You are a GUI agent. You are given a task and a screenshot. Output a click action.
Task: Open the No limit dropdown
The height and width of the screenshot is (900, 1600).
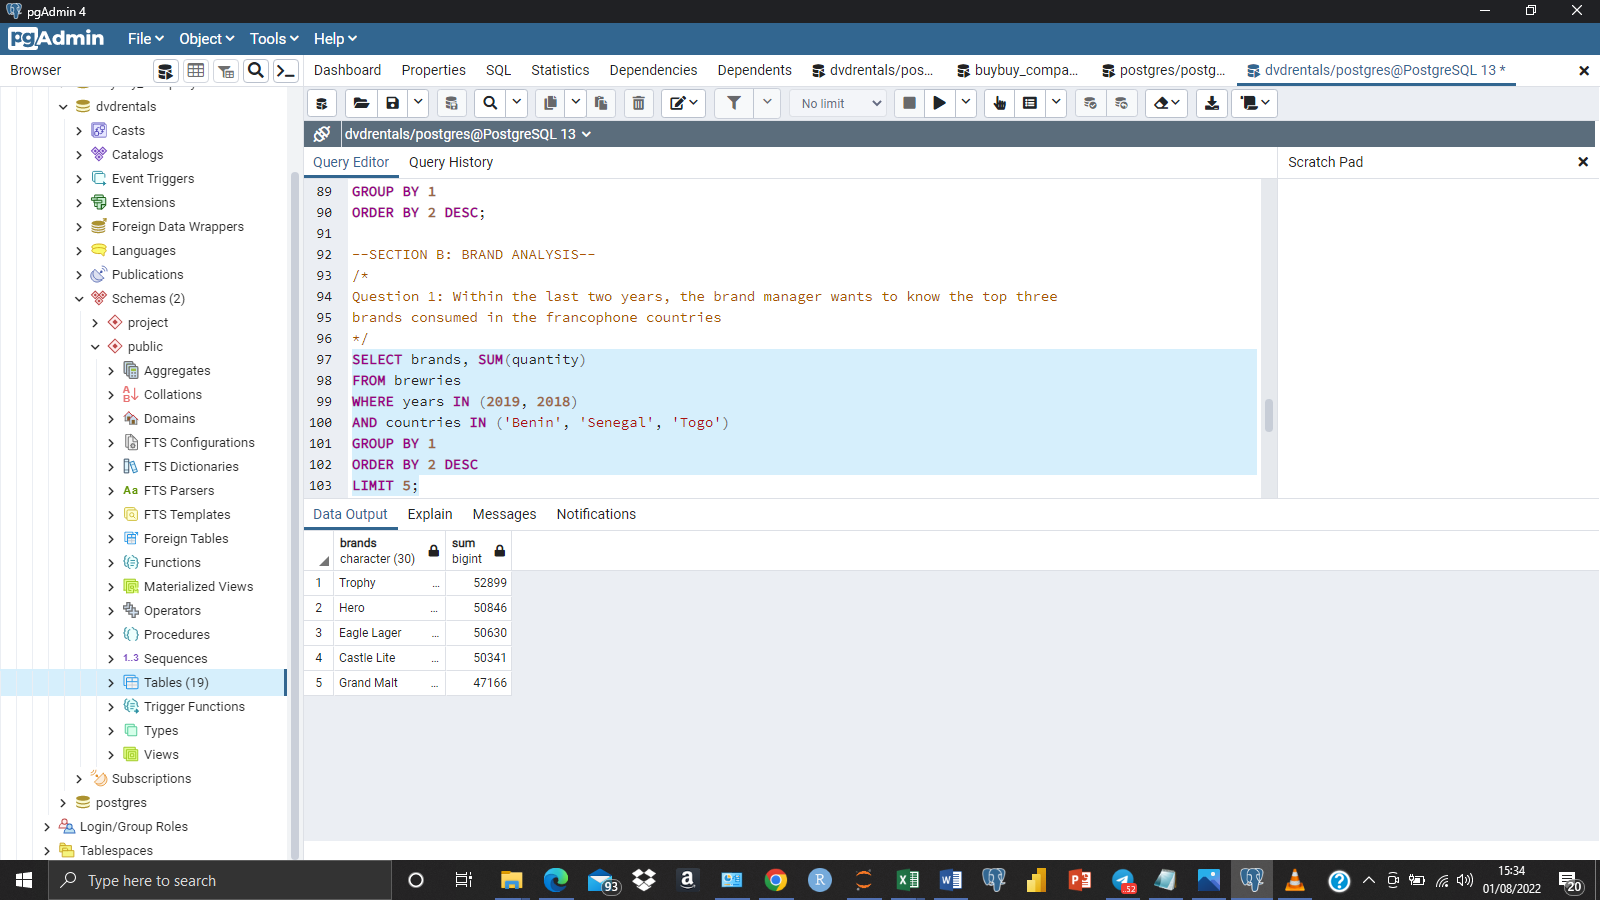click(837, 103)
